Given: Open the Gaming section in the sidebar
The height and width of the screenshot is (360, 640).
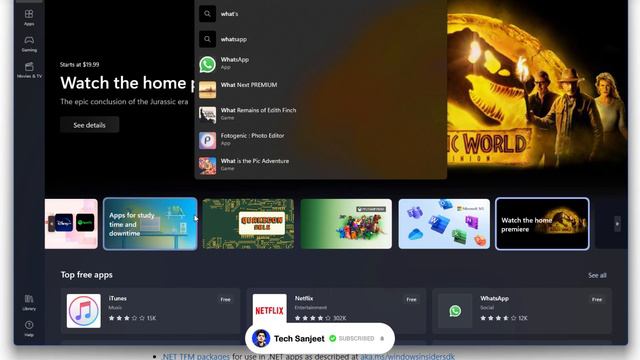Looking at the screenshot, I should point(29,44).
